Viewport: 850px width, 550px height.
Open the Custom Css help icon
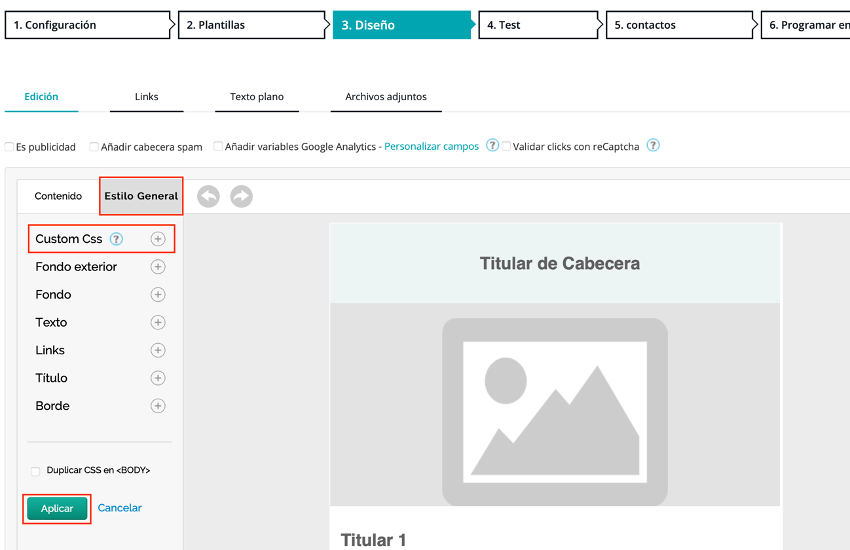[x=116, y=239]
